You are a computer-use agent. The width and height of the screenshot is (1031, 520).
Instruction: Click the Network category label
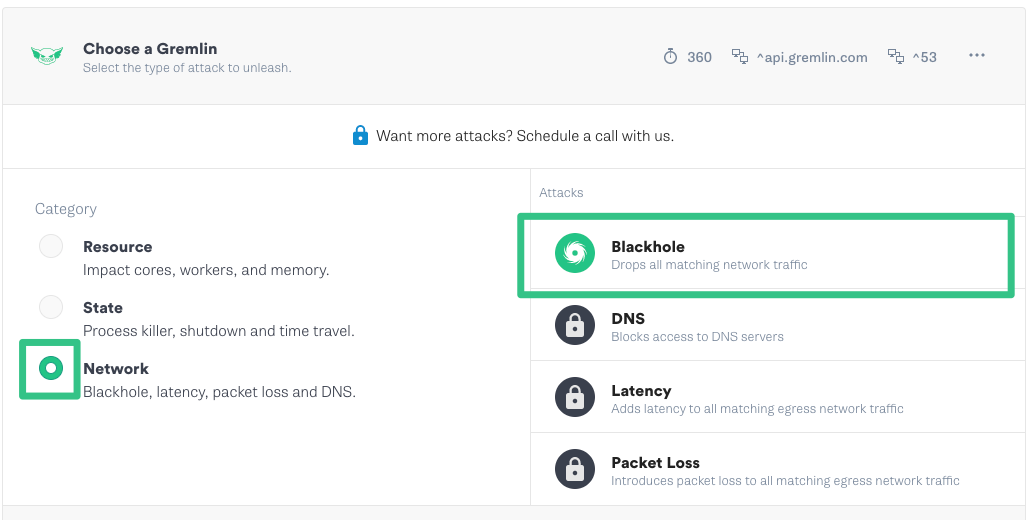point(116,369)
